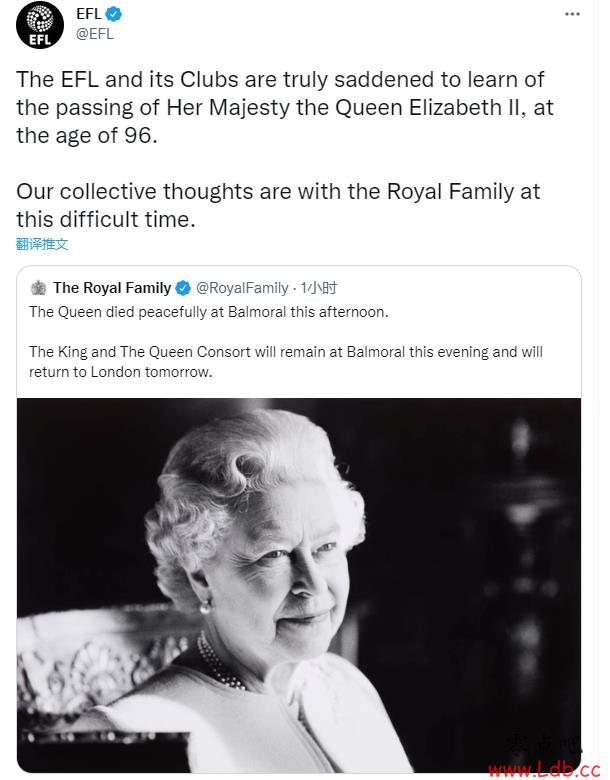Click the www.Ldb.cc watermark URL
Image resolution: width=610 pixels, height=780 pixels.
545,769
